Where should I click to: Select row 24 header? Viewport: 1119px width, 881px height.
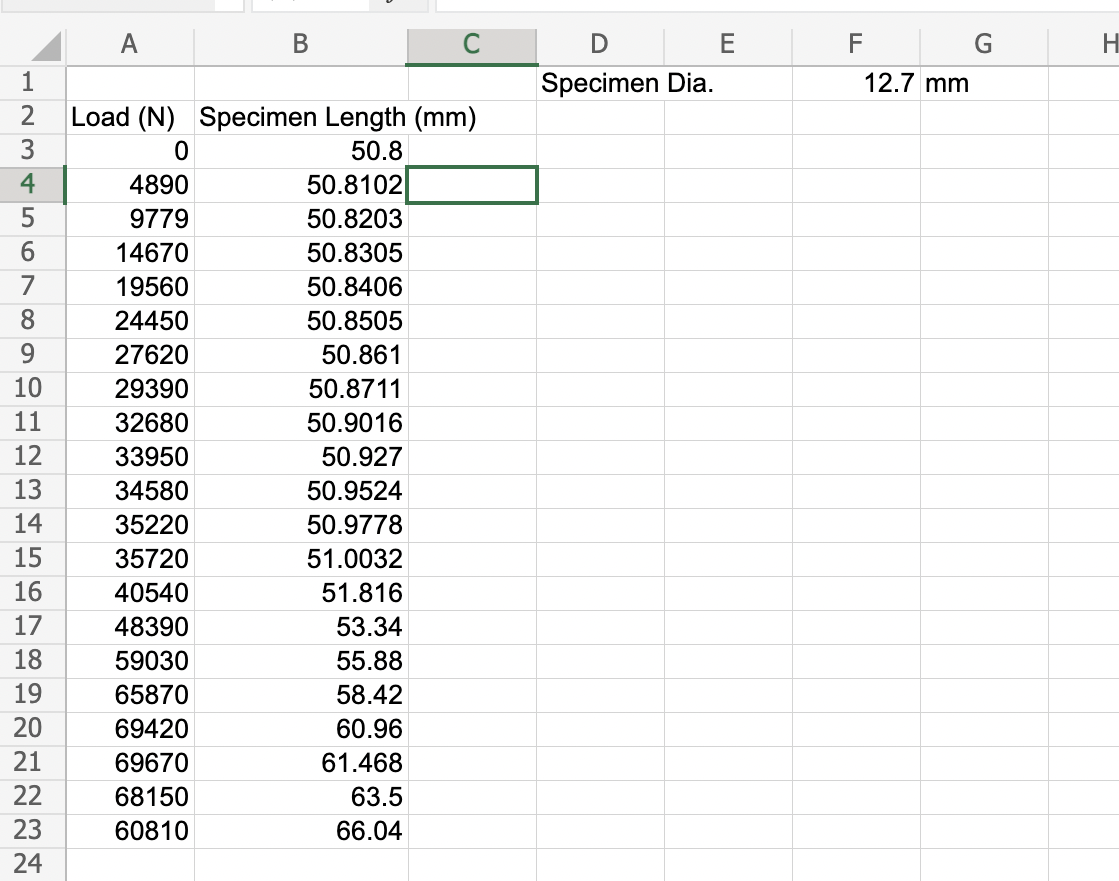30,864
